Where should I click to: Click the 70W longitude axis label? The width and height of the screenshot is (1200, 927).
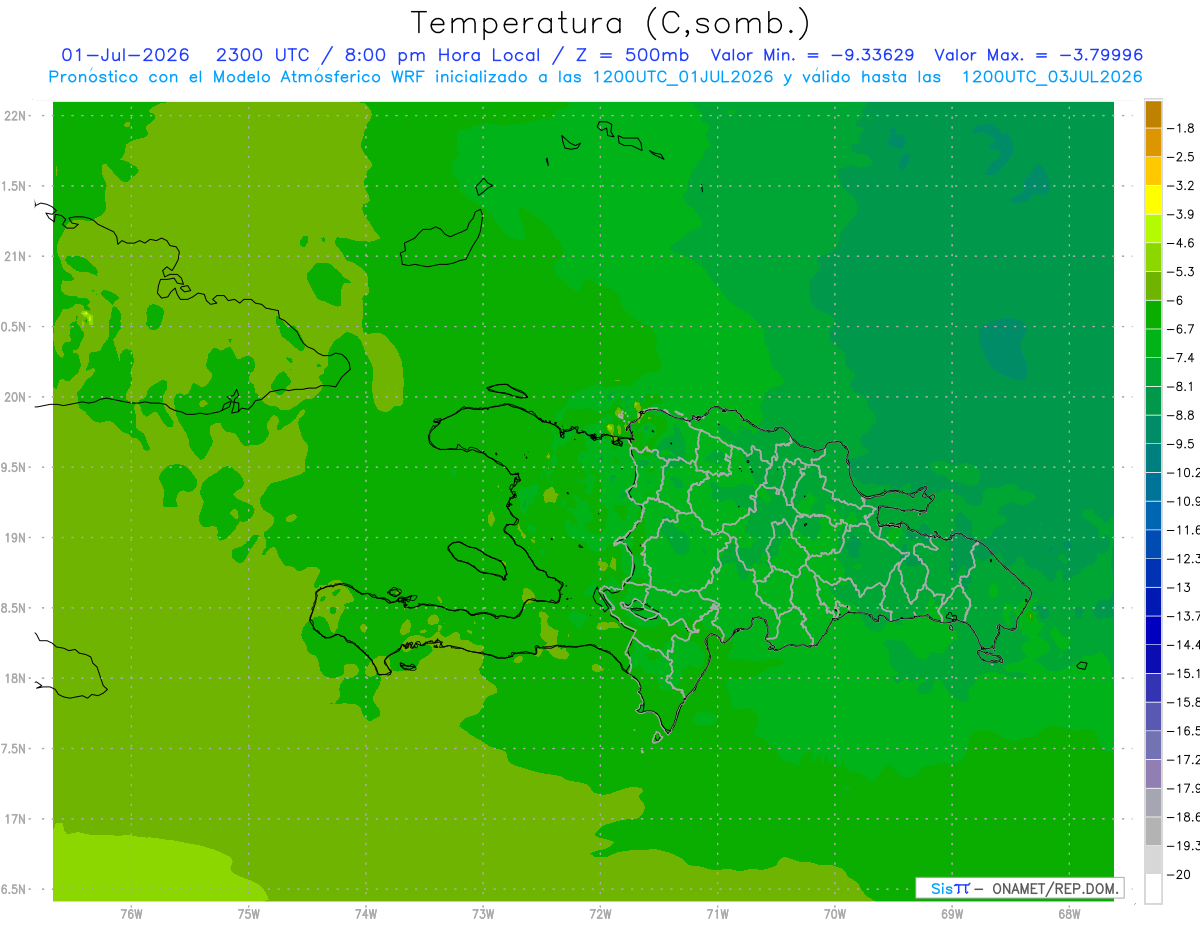[835, 913]
